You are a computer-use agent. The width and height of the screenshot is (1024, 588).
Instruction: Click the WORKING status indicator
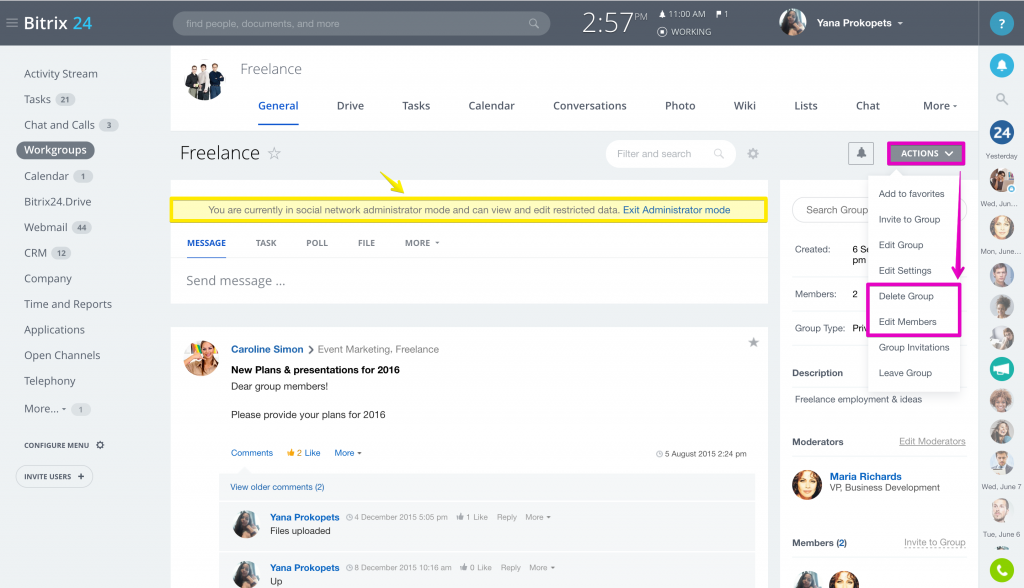[684, 31]
